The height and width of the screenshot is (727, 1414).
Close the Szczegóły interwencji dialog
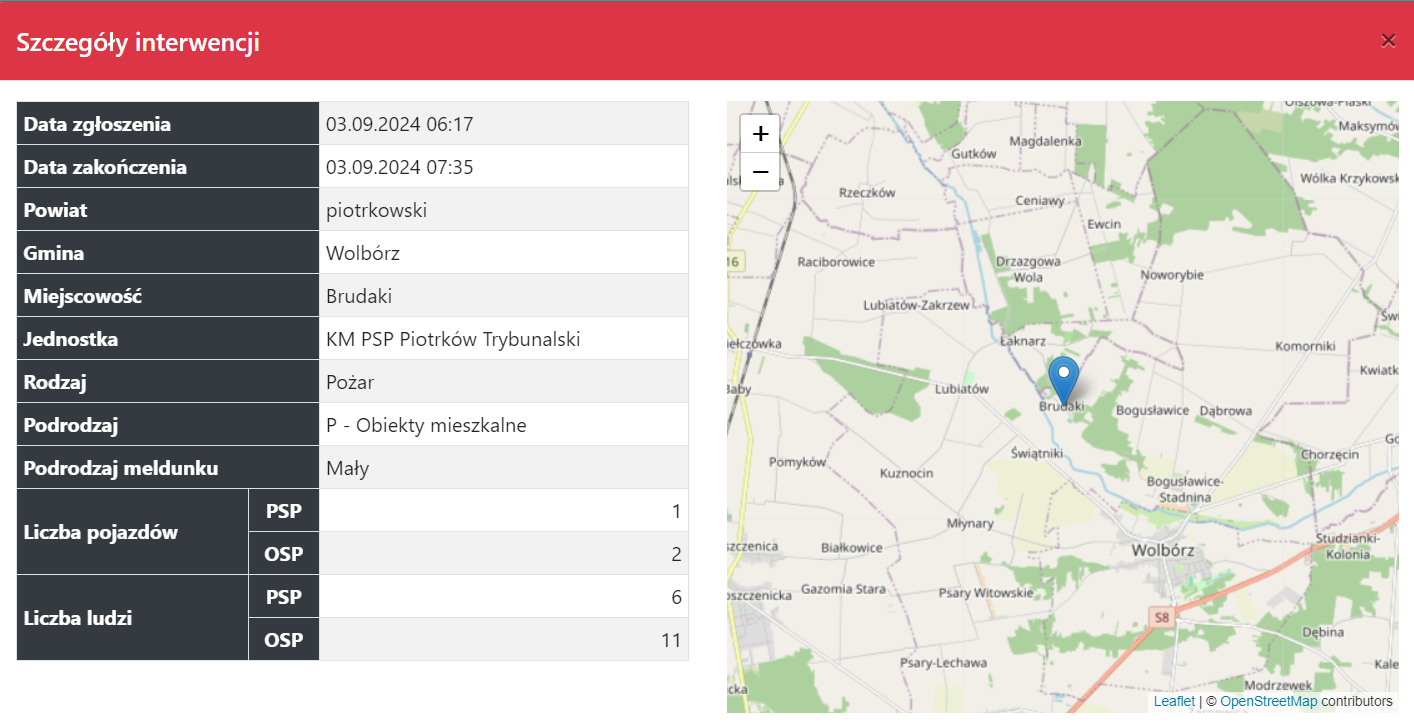pyautogui.click(x=1388, y=40)
